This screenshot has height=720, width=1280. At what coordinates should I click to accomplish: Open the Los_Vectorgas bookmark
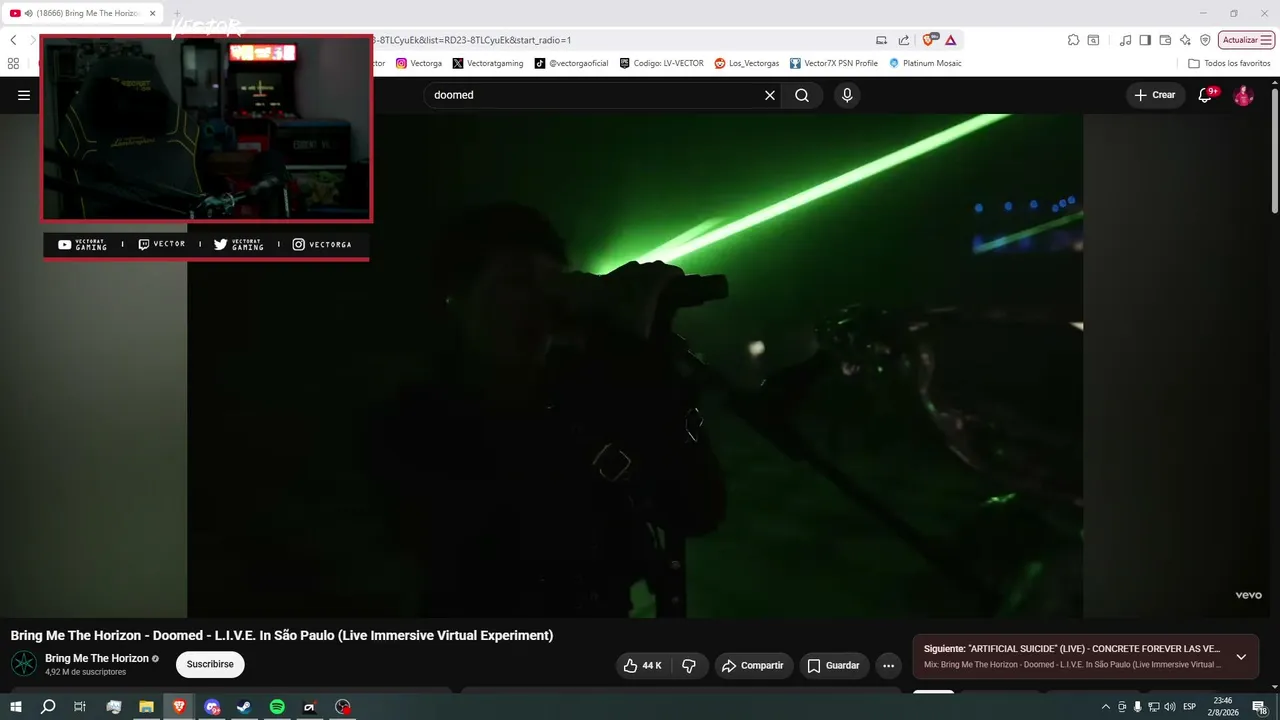[747, 63]
